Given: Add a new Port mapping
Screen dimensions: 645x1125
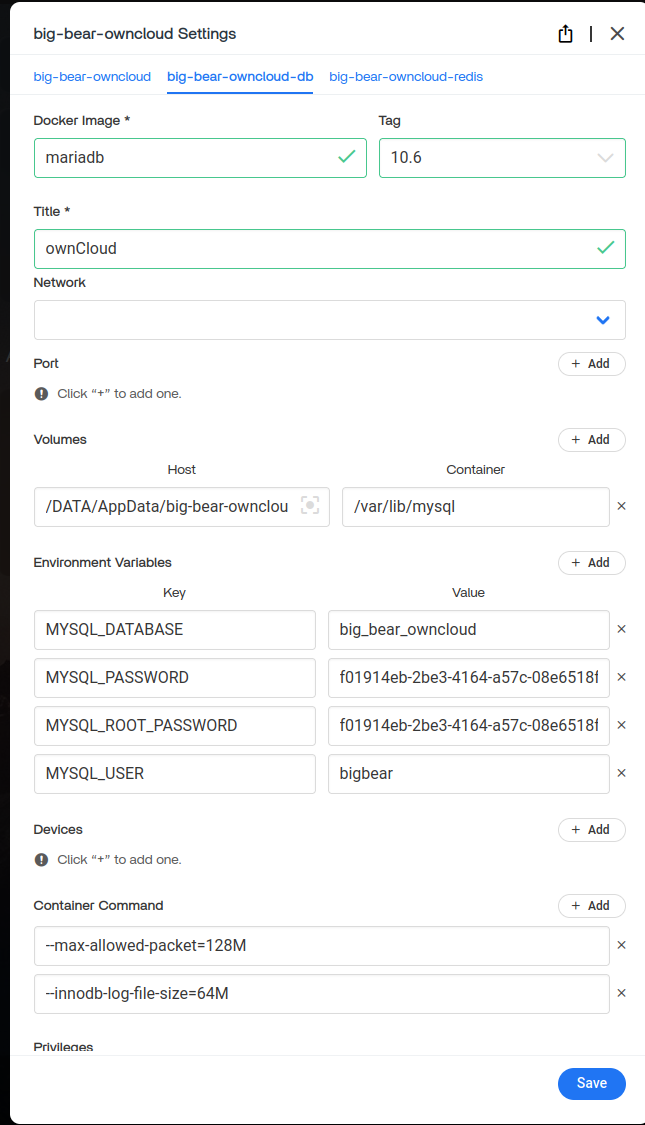Looking at the screenshot, I should (591, 364).
